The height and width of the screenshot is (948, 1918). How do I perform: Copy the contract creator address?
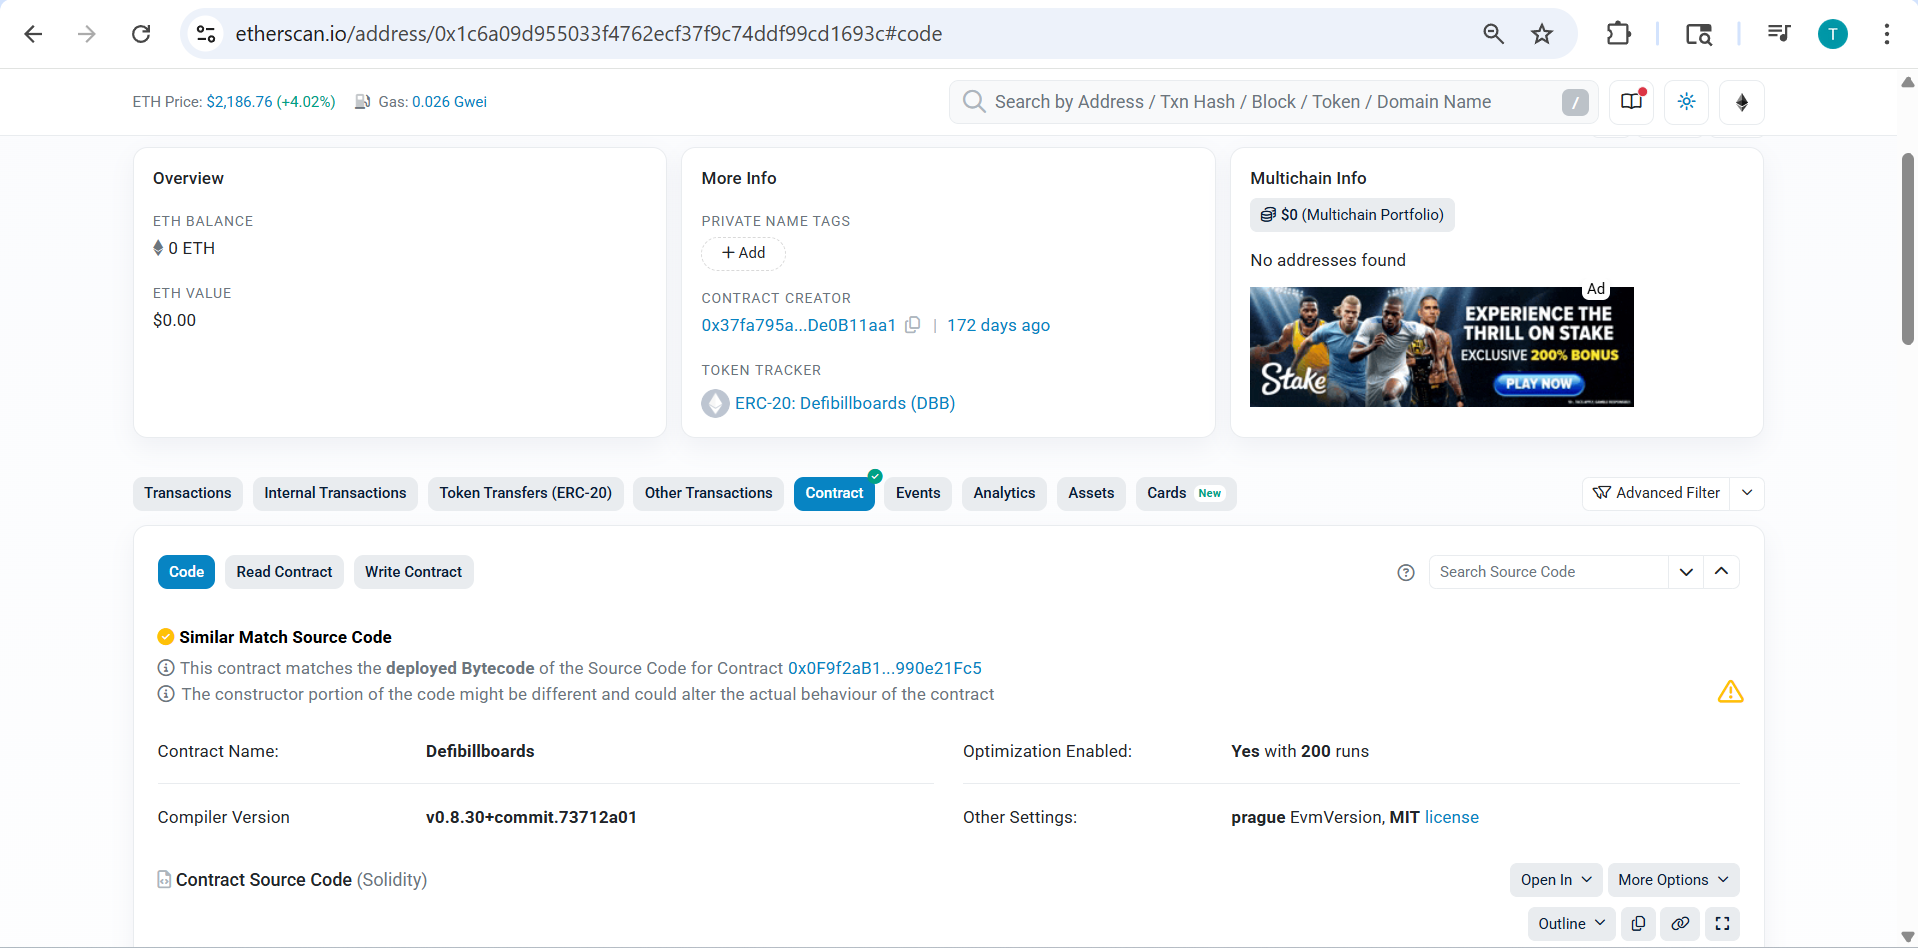(x=912, y=325)
